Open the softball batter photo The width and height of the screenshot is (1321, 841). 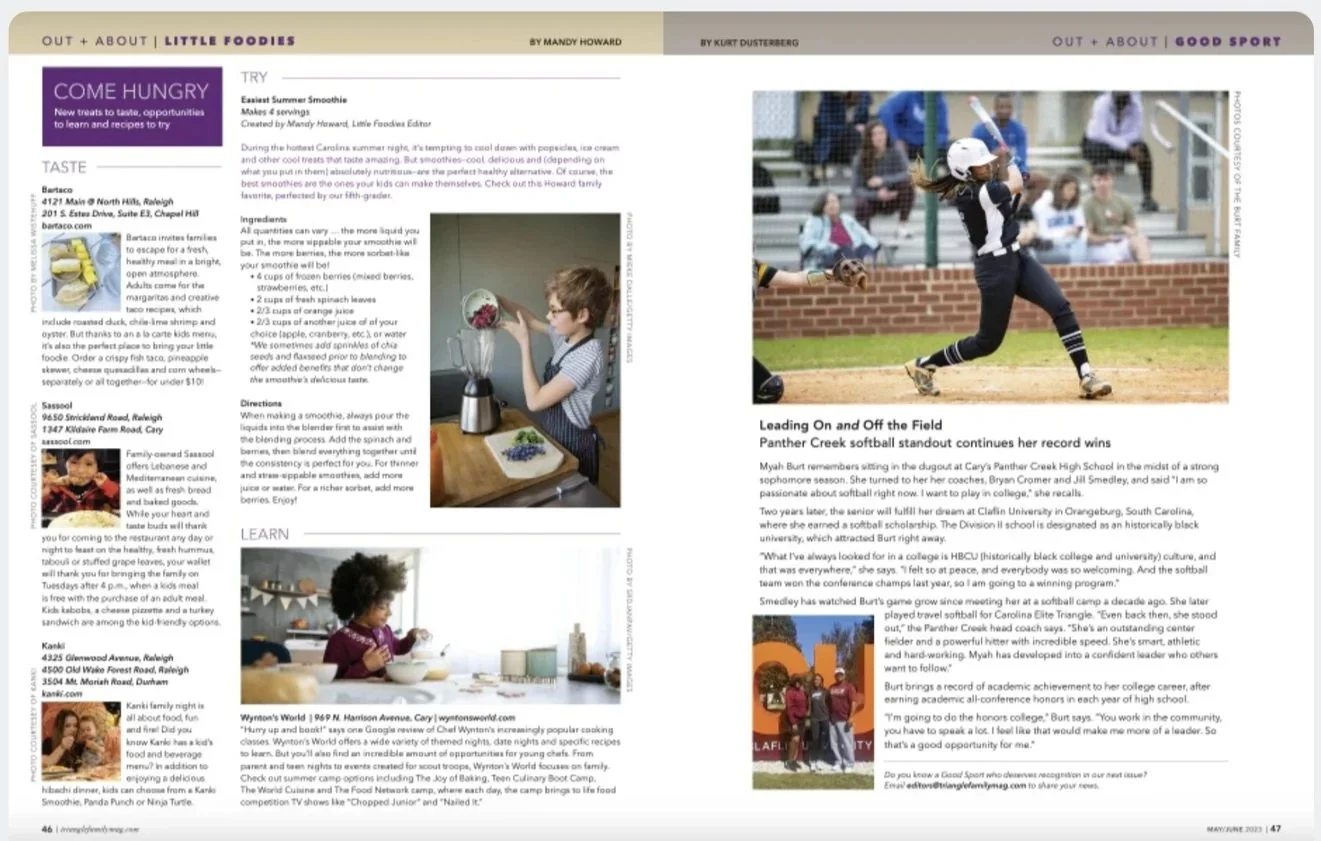click(990, 247)
